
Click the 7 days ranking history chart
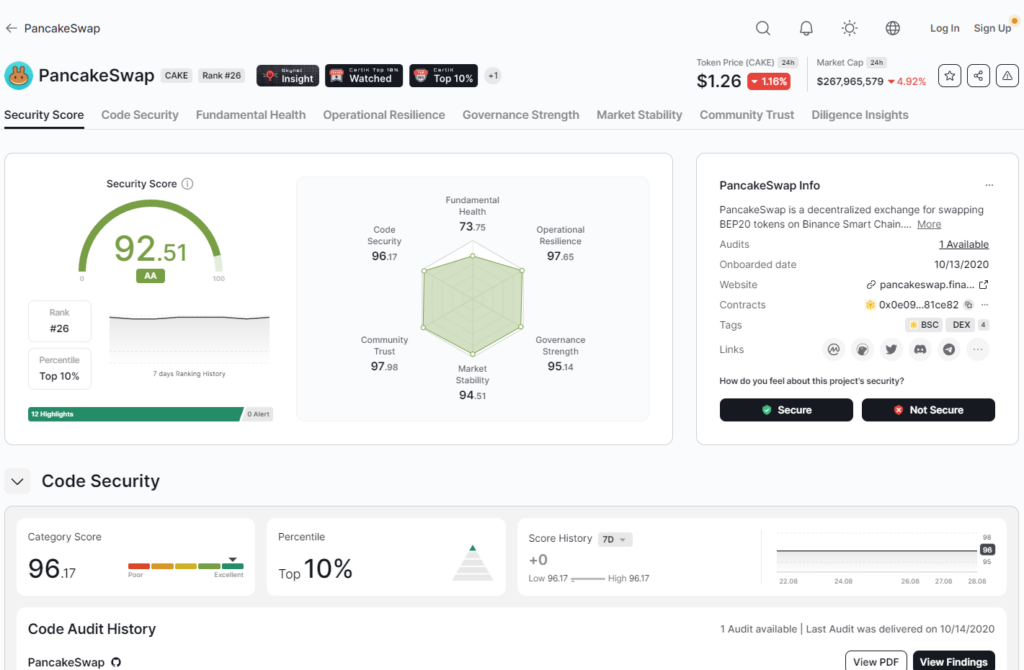(x=189, y=339)
